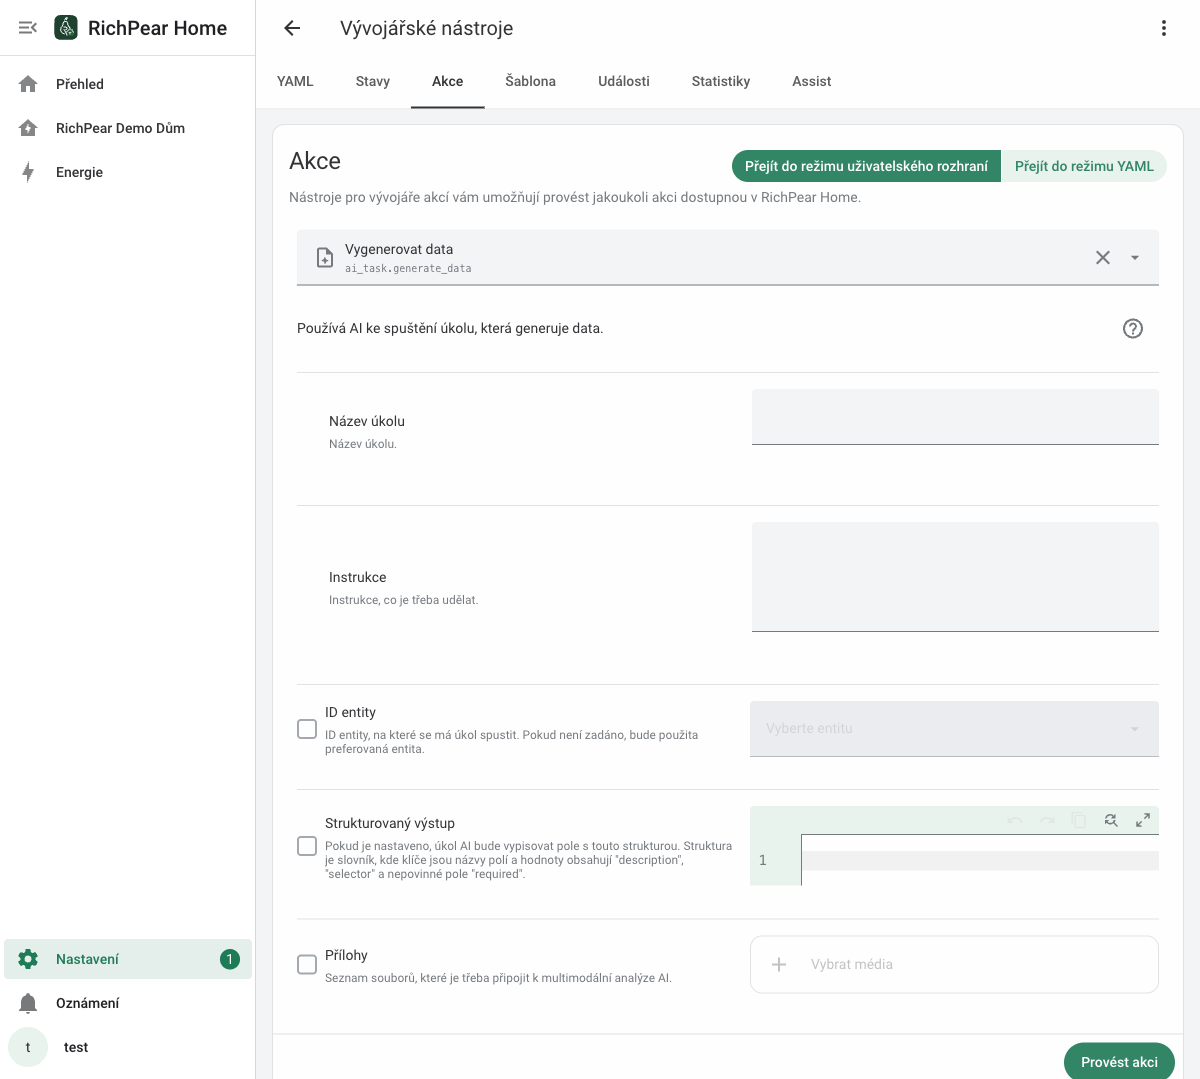
Task: Collapse the sidebar with the menu icon
Action: [x=28, y=28]
